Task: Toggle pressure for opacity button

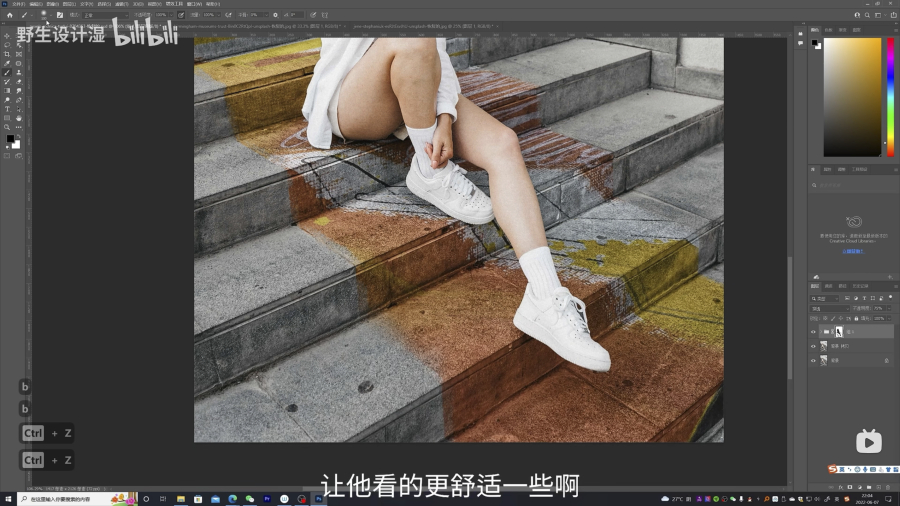Action: pyautogui.click(x=181, y=15)
